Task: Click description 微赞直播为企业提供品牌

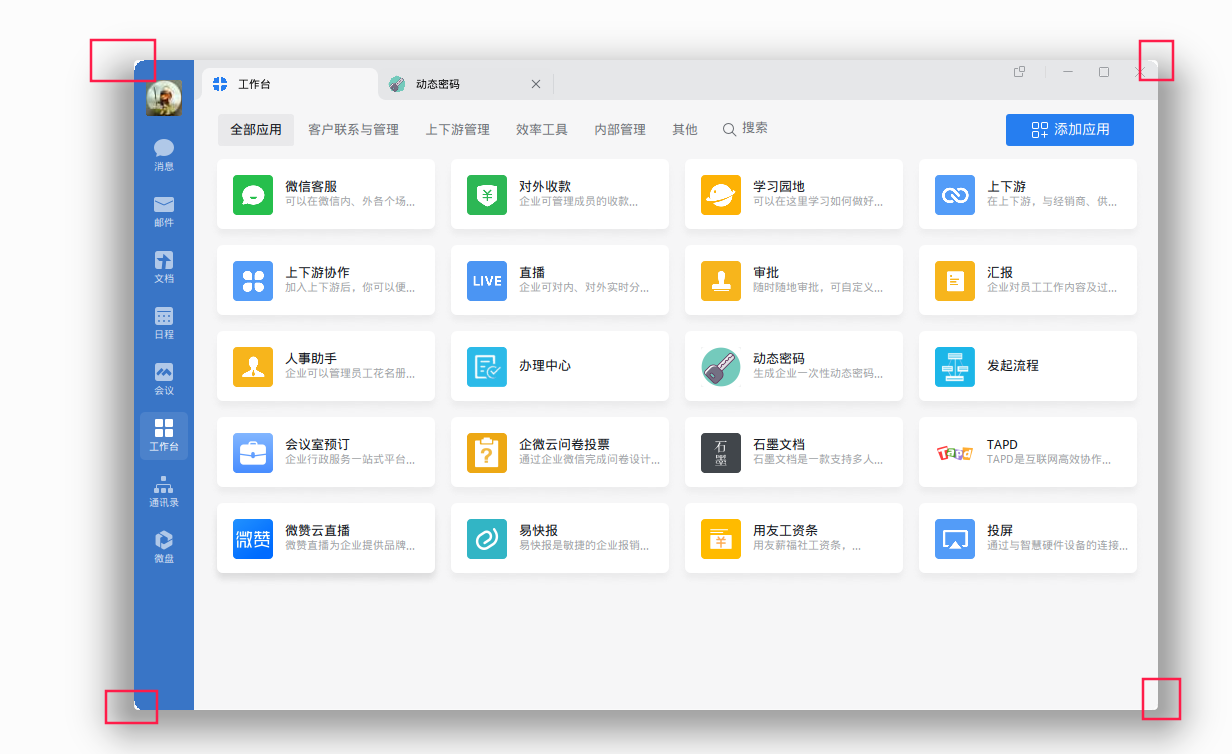Action: coord(350,546)
